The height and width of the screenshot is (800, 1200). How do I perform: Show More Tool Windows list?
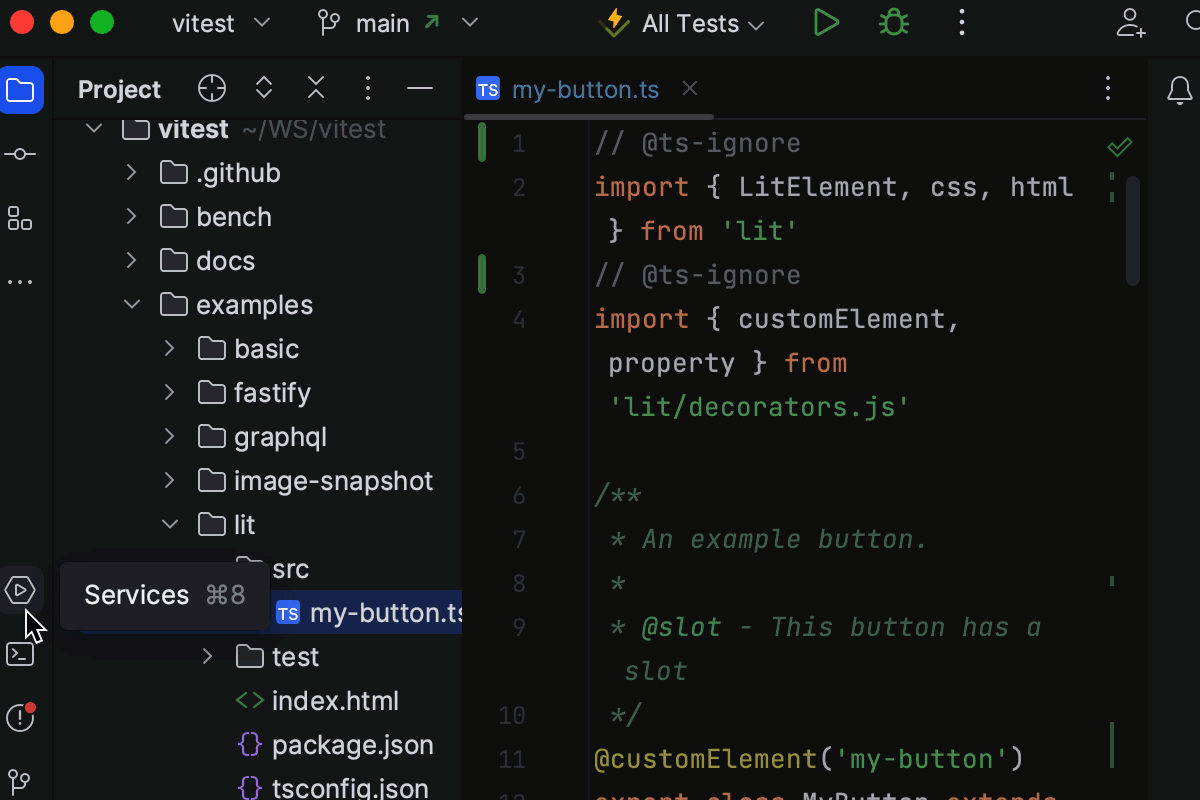pos(21,281)
